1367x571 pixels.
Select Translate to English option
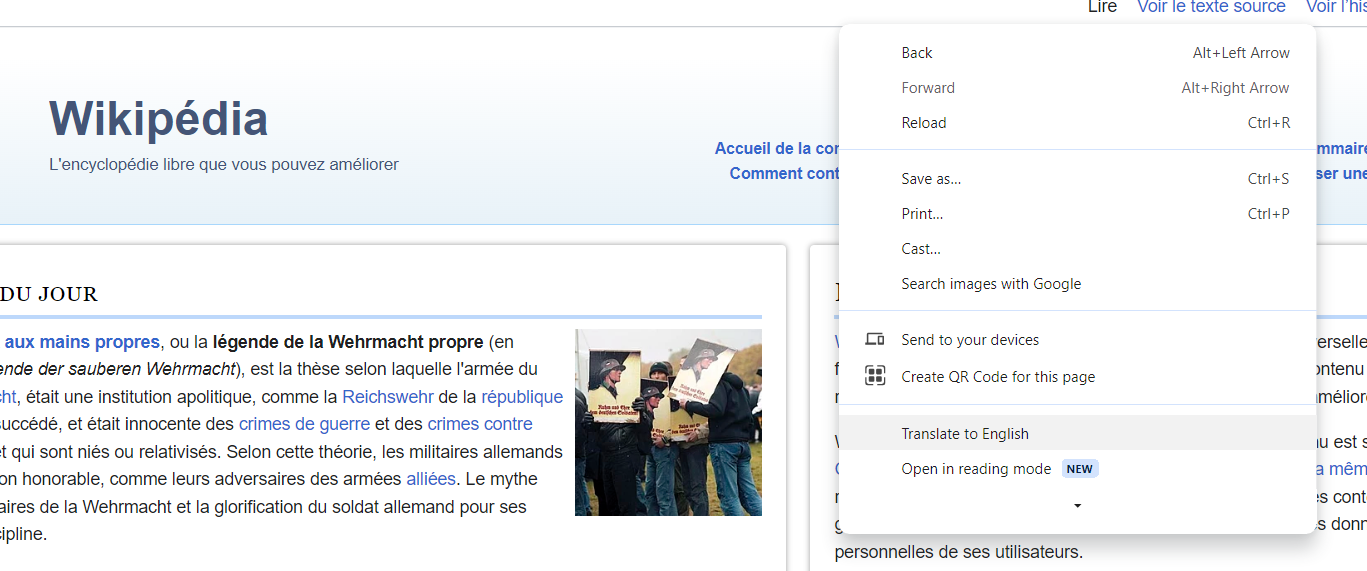pyautogui.click(x=965, y=434)
